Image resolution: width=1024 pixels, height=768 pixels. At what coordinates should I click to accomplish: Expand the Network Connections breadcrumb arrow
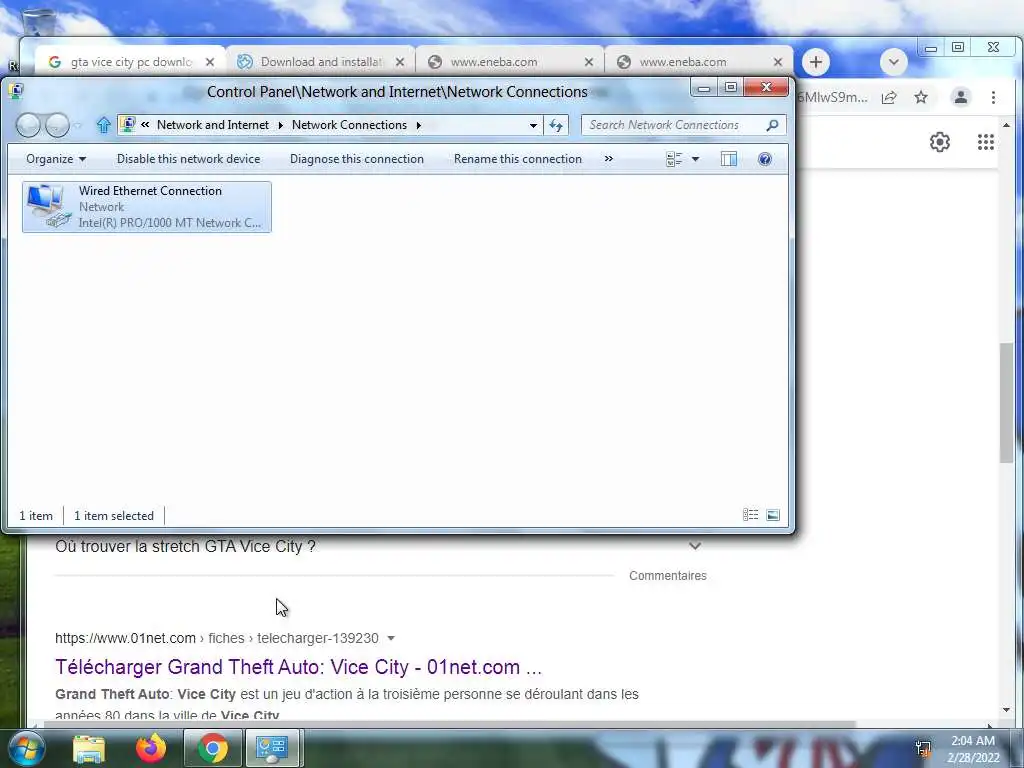click(419, 125)
